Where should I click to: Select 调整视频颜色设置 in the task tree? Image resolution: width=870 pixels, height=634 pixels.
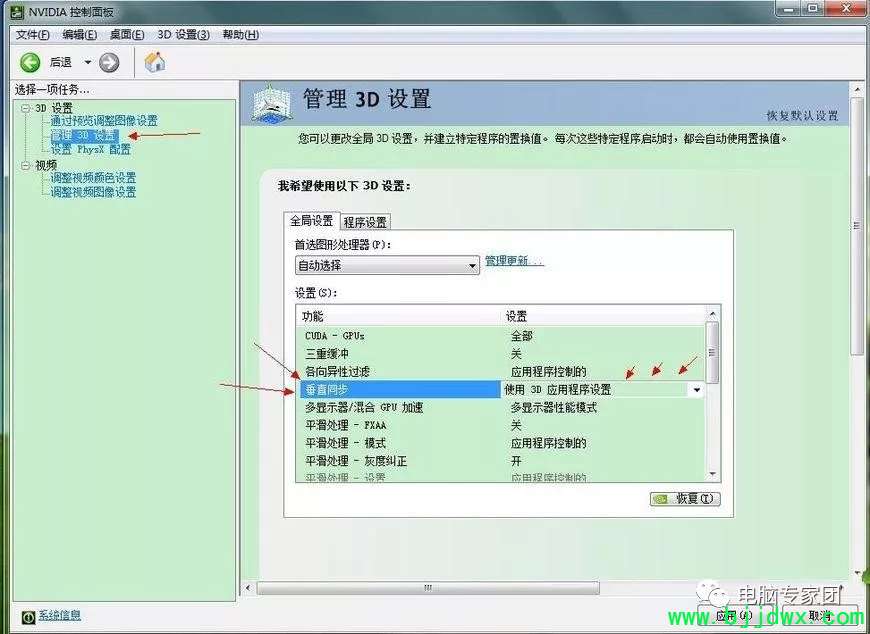[x=93, y=177]
